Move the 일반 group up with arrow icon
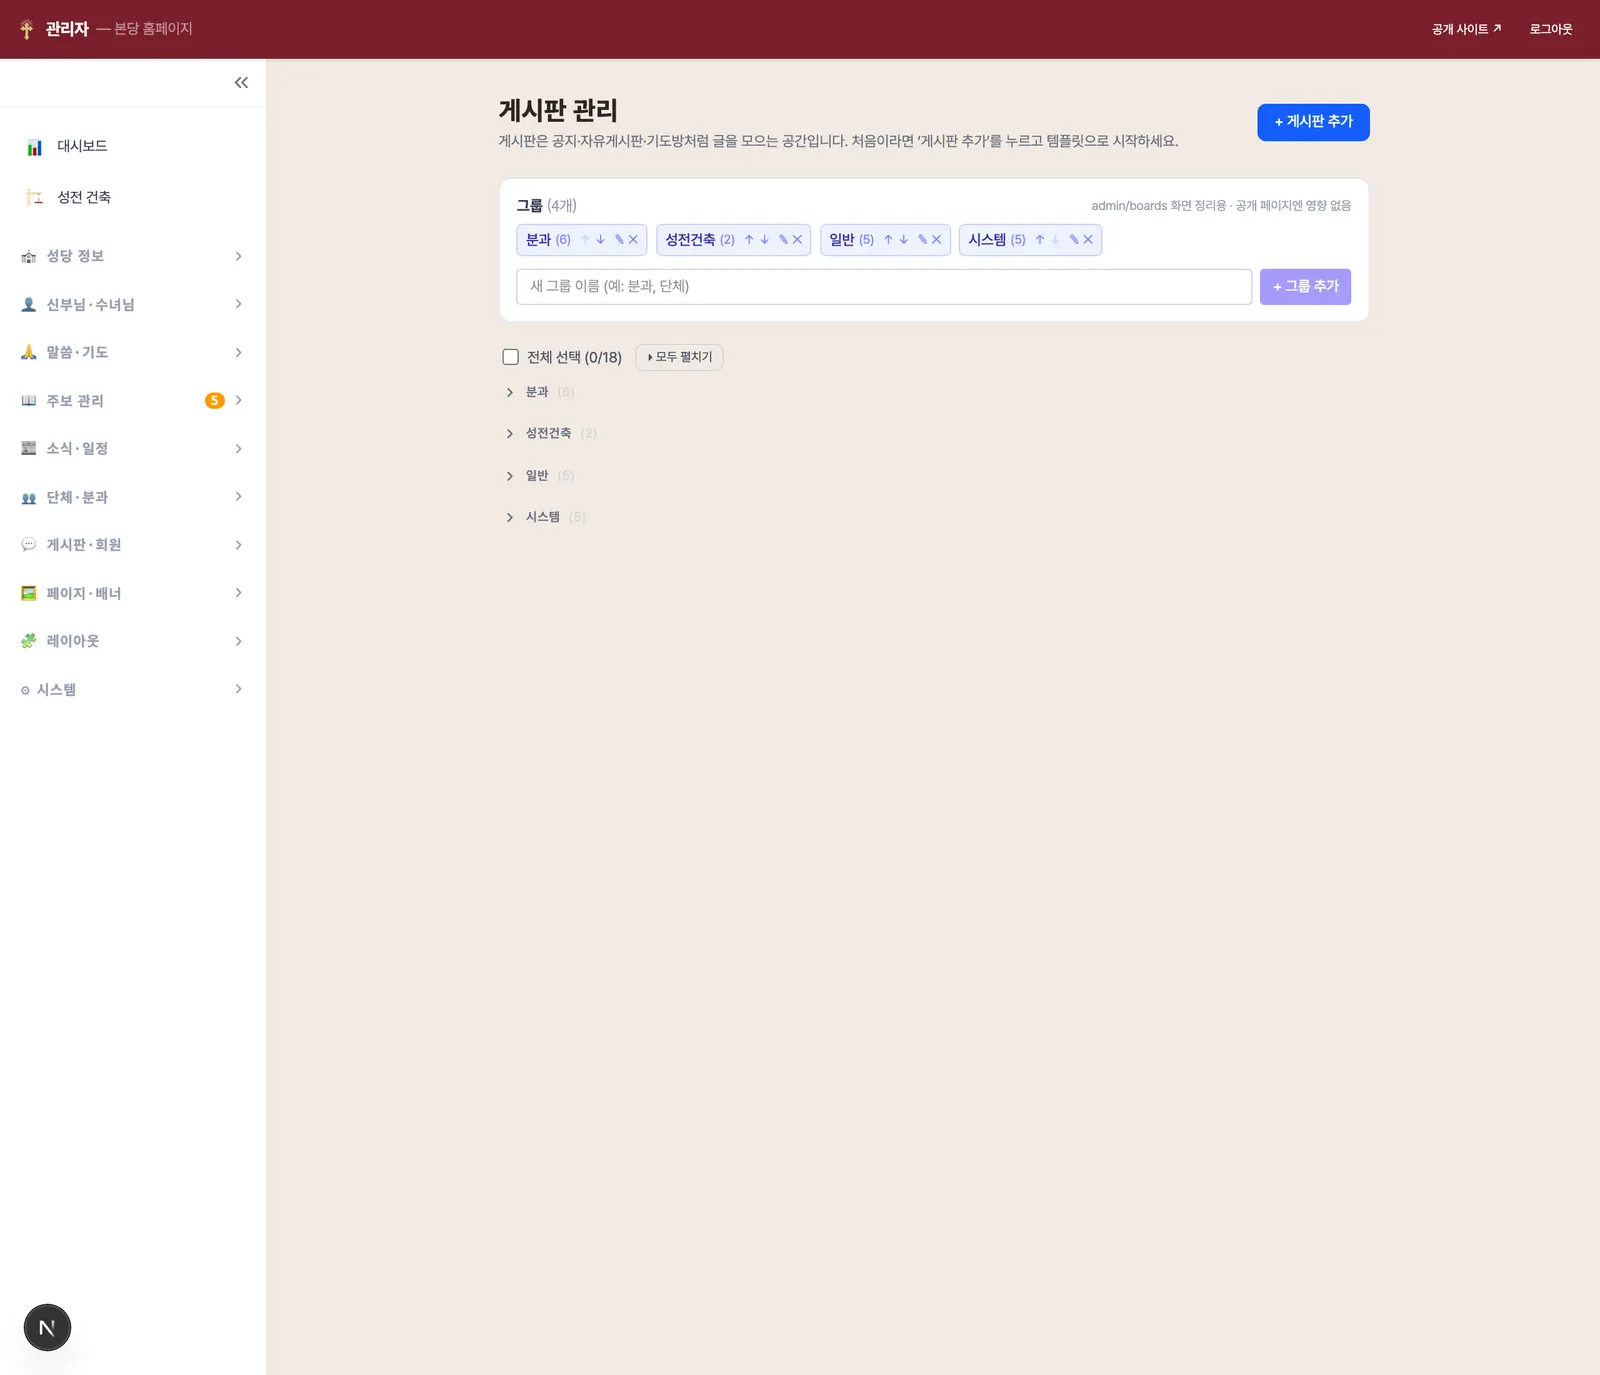 888,240
